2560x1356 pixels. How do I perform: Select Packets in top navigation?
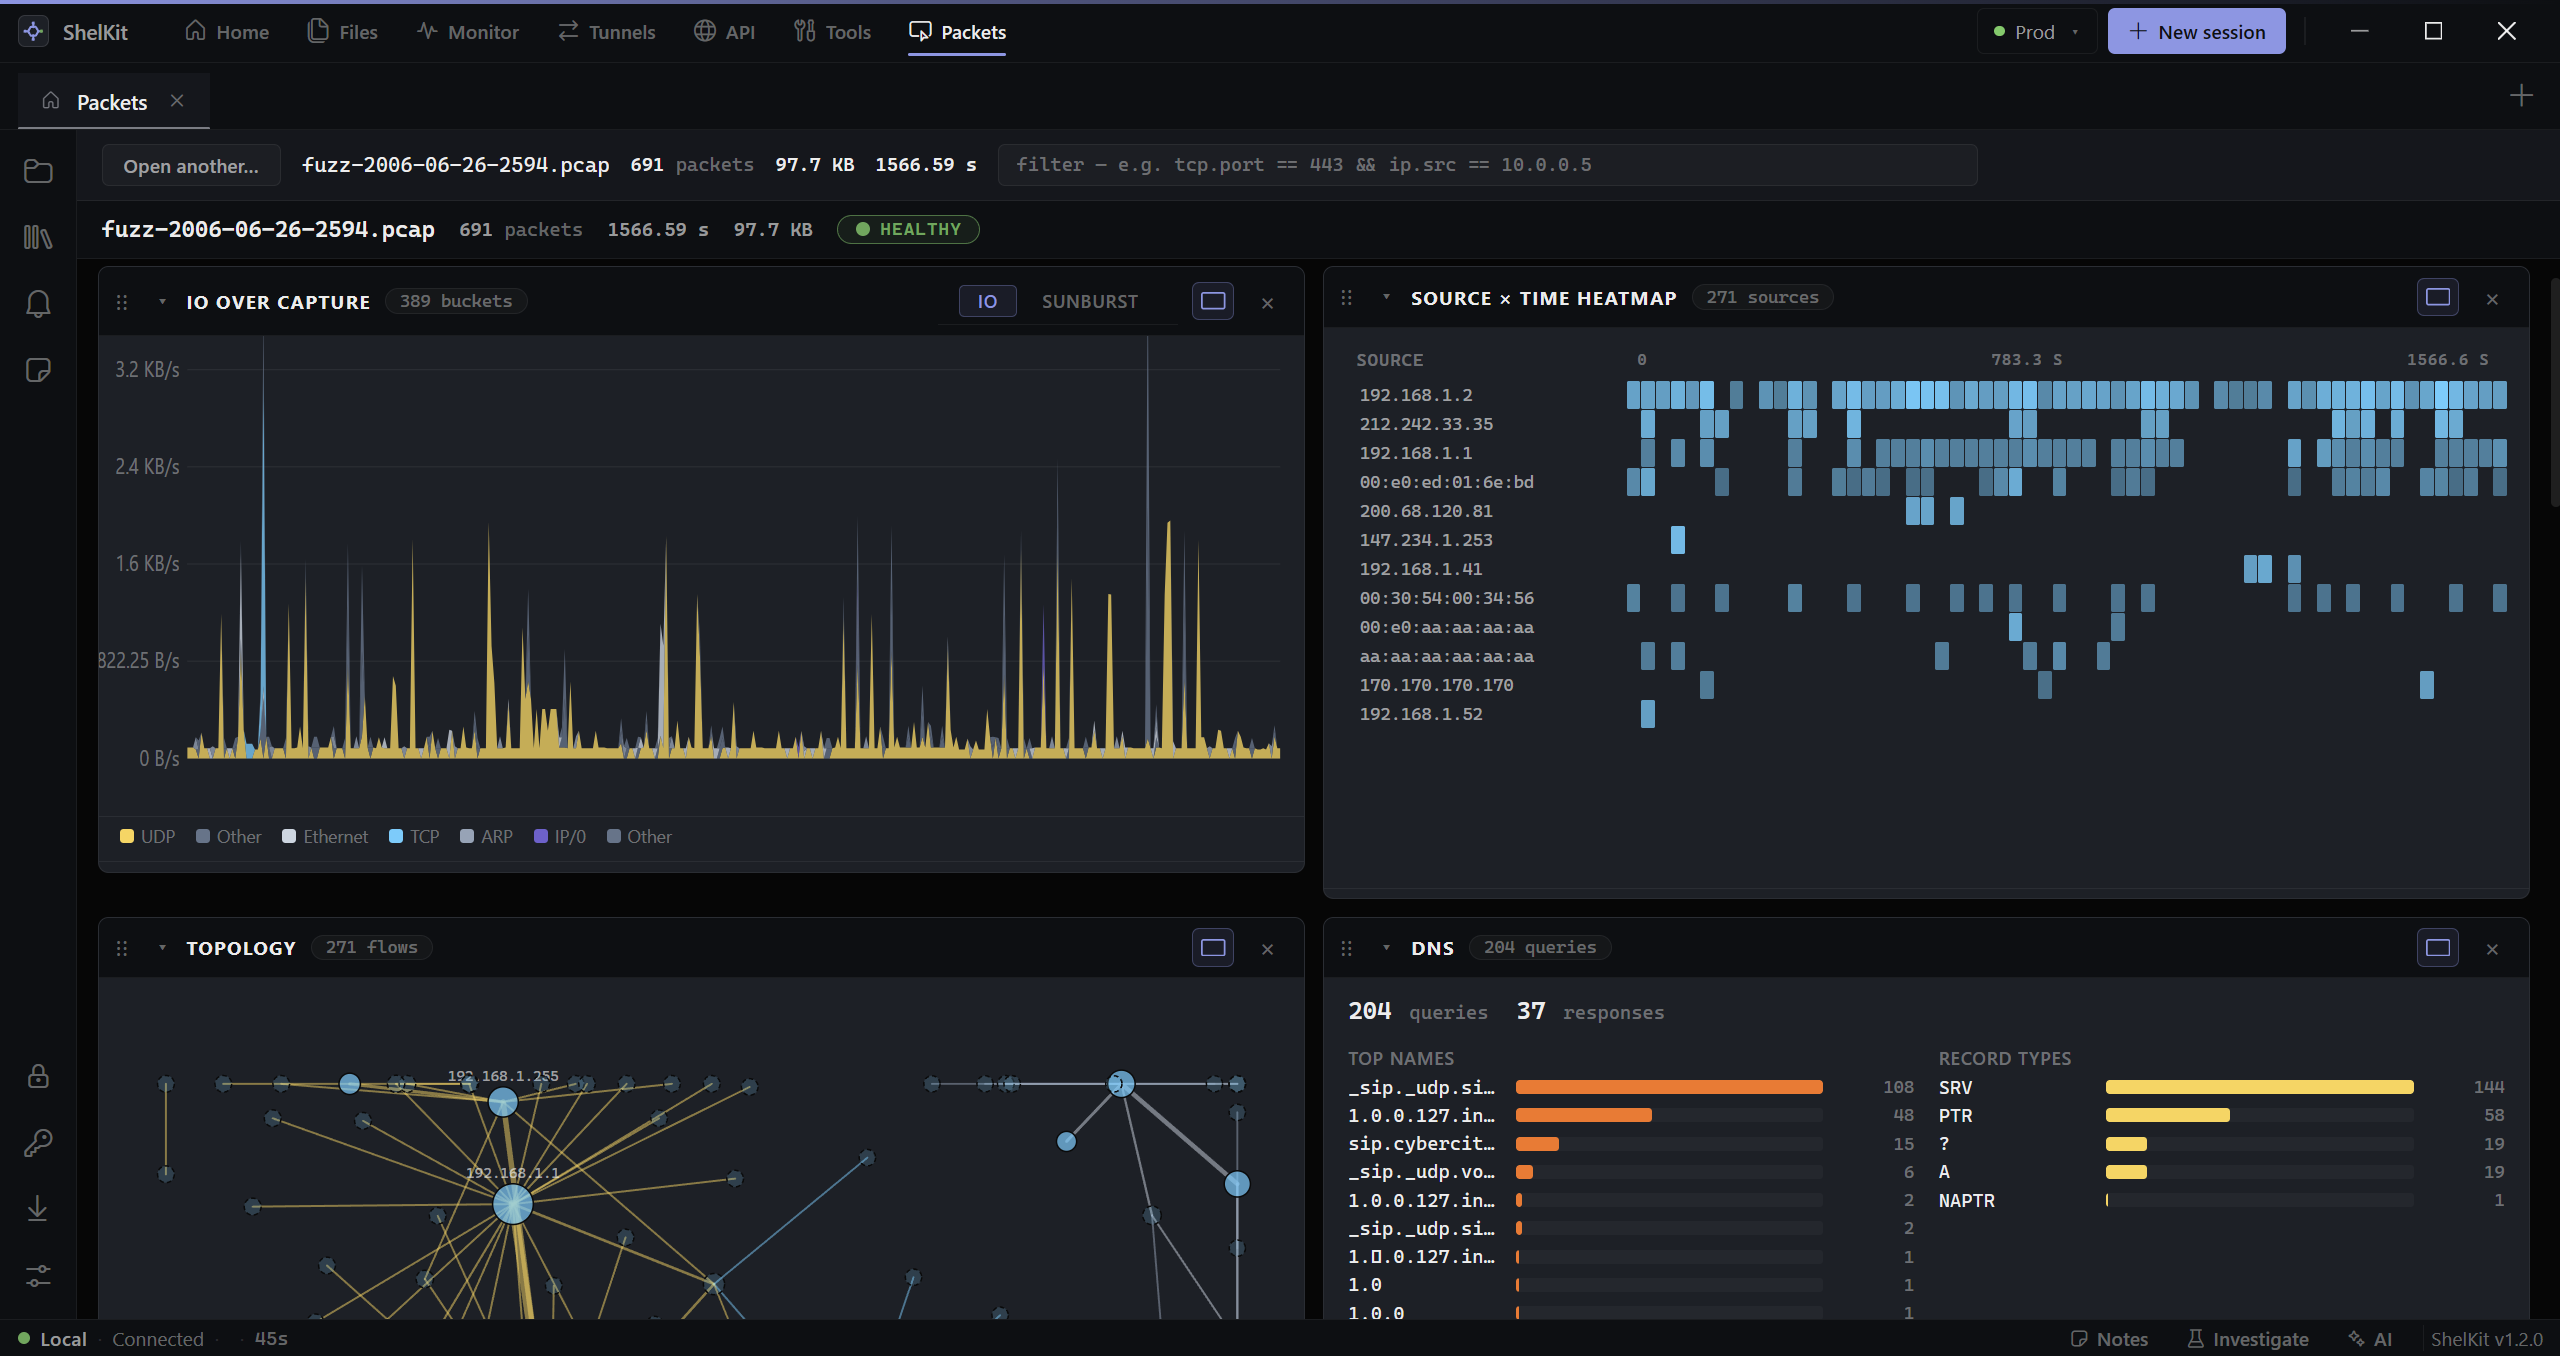tap(957, 31)
